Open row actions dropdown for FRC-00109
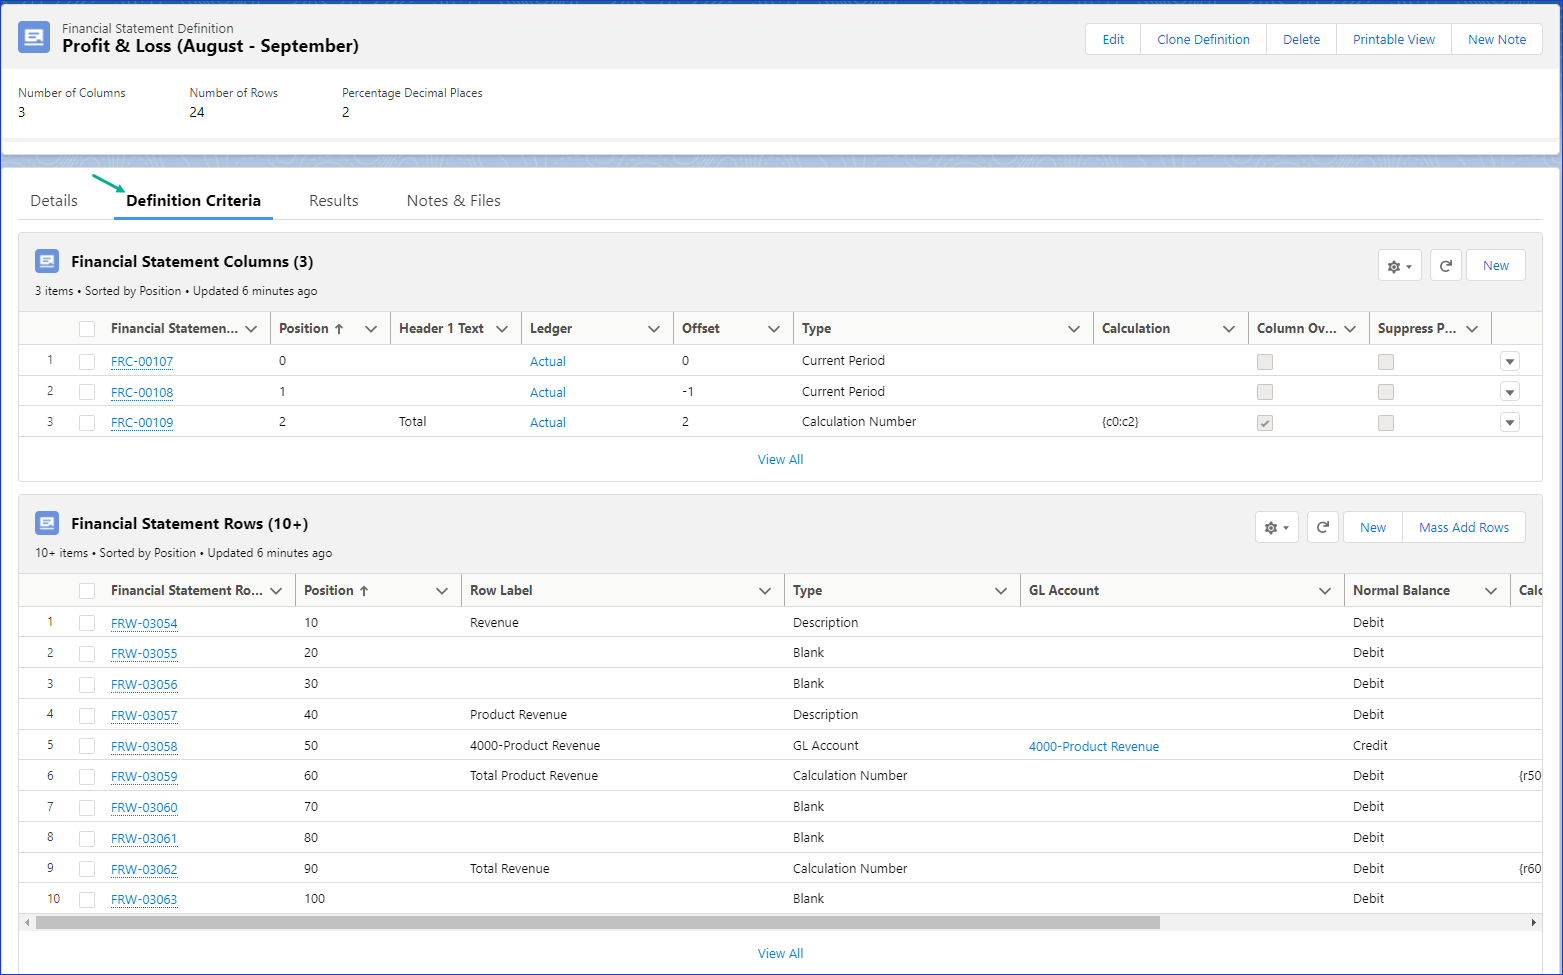 1509,423
